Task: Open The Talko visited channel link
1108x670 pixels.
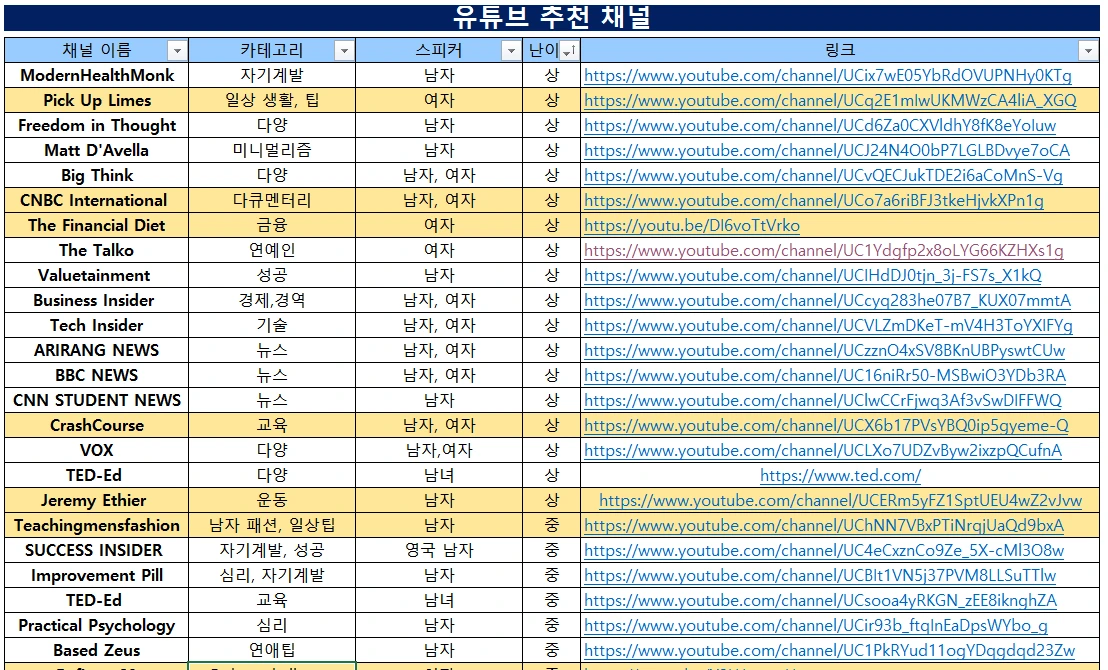Action: 824,250
